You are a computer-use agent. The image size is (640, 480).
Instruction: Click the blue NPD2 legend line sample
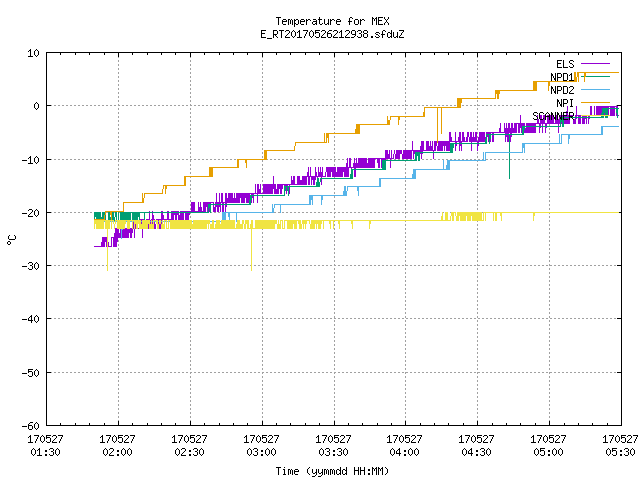tap(595, 90)
